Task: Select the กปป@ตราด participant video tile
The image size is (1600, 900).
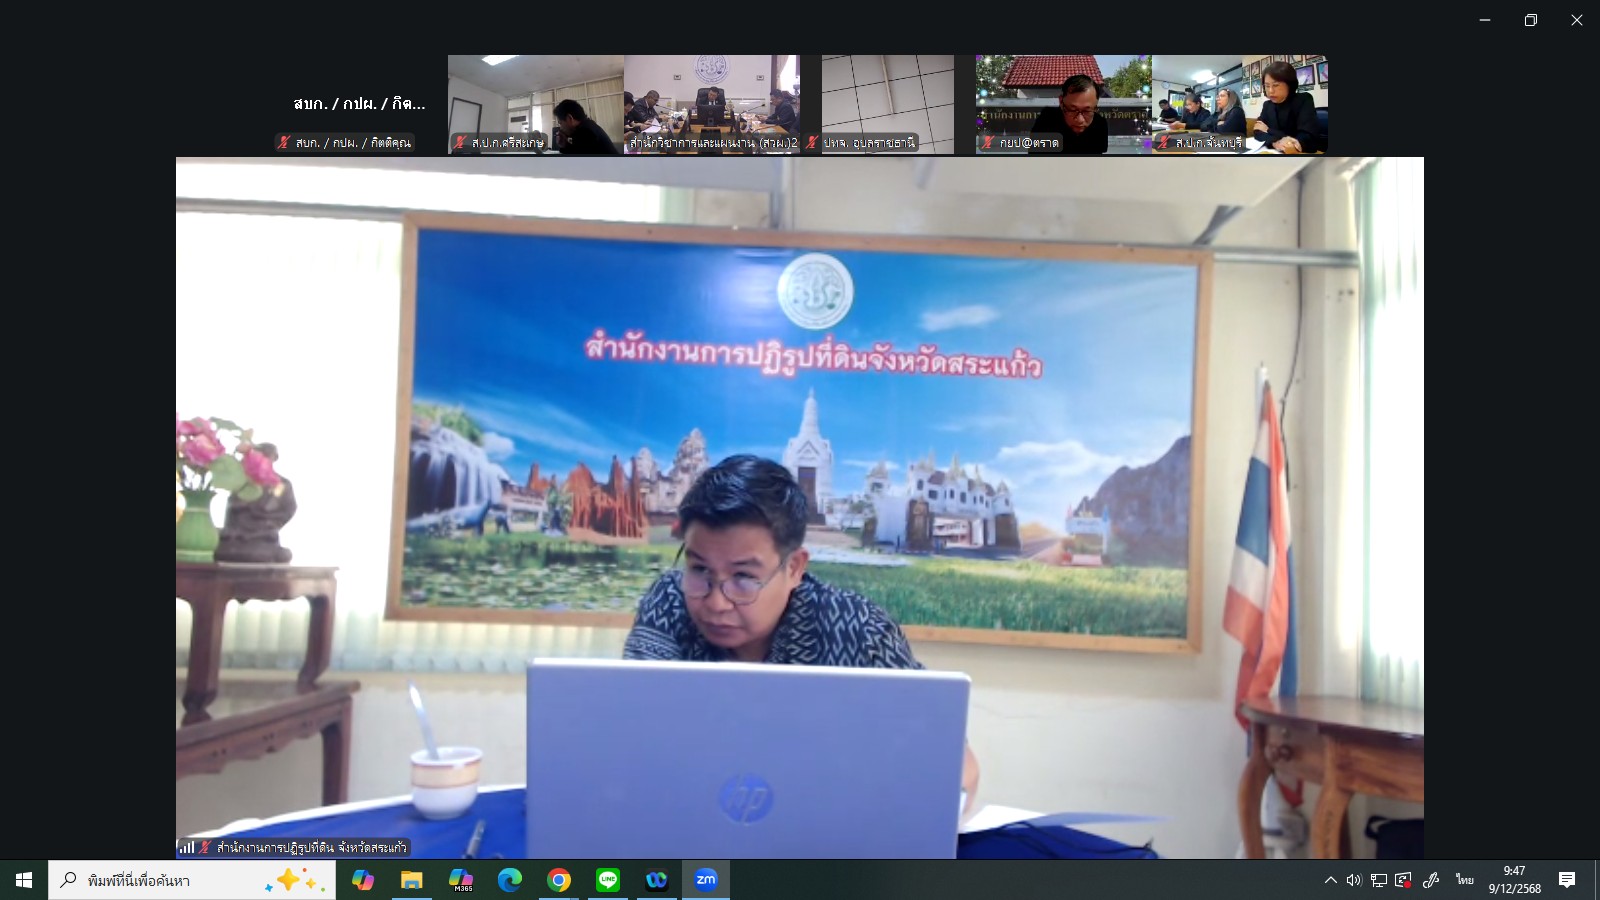Action: pos(1063,104)
